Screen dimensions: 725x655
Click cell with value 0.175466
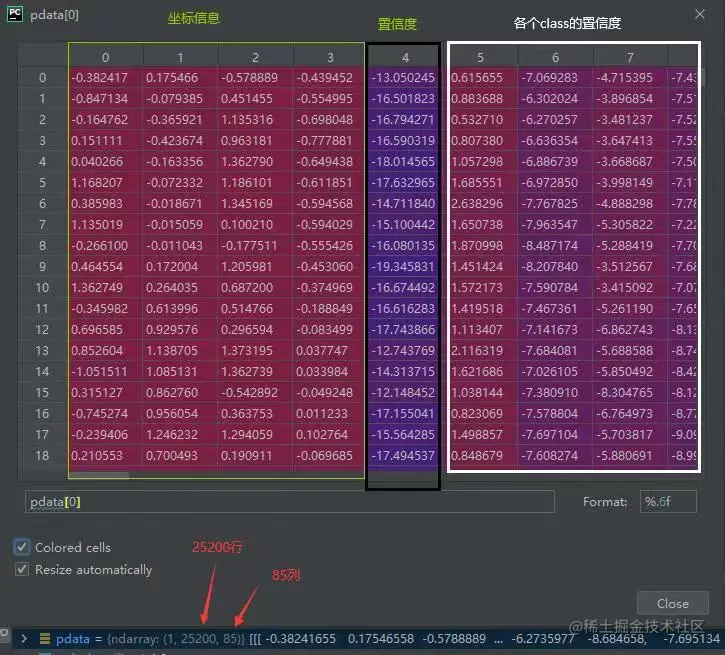[181, 78]
